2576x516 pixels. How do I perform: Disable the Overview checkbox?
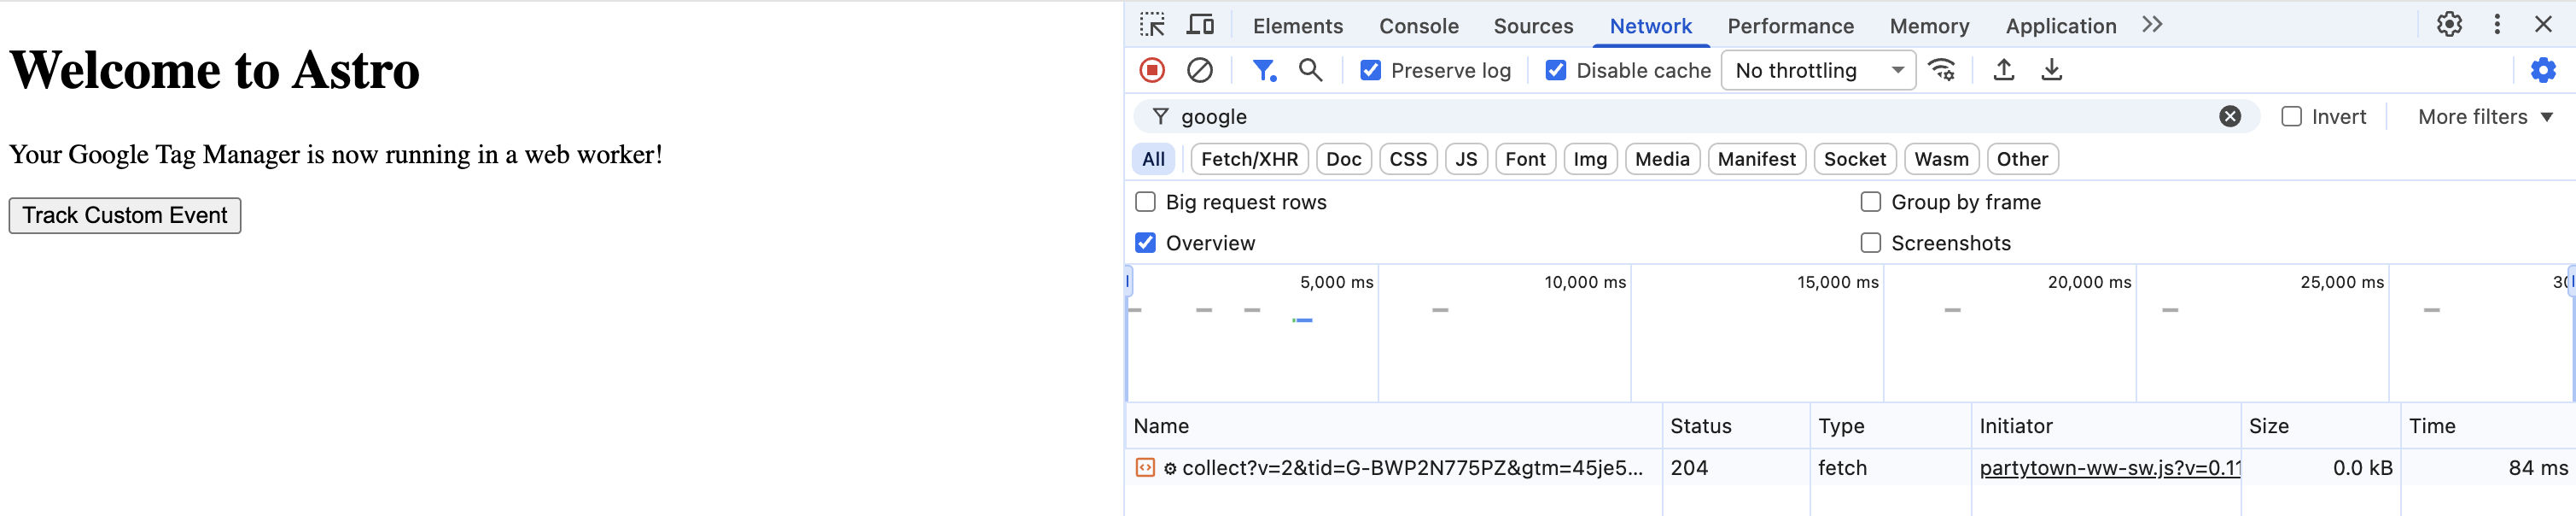(x=1145, y=243)
